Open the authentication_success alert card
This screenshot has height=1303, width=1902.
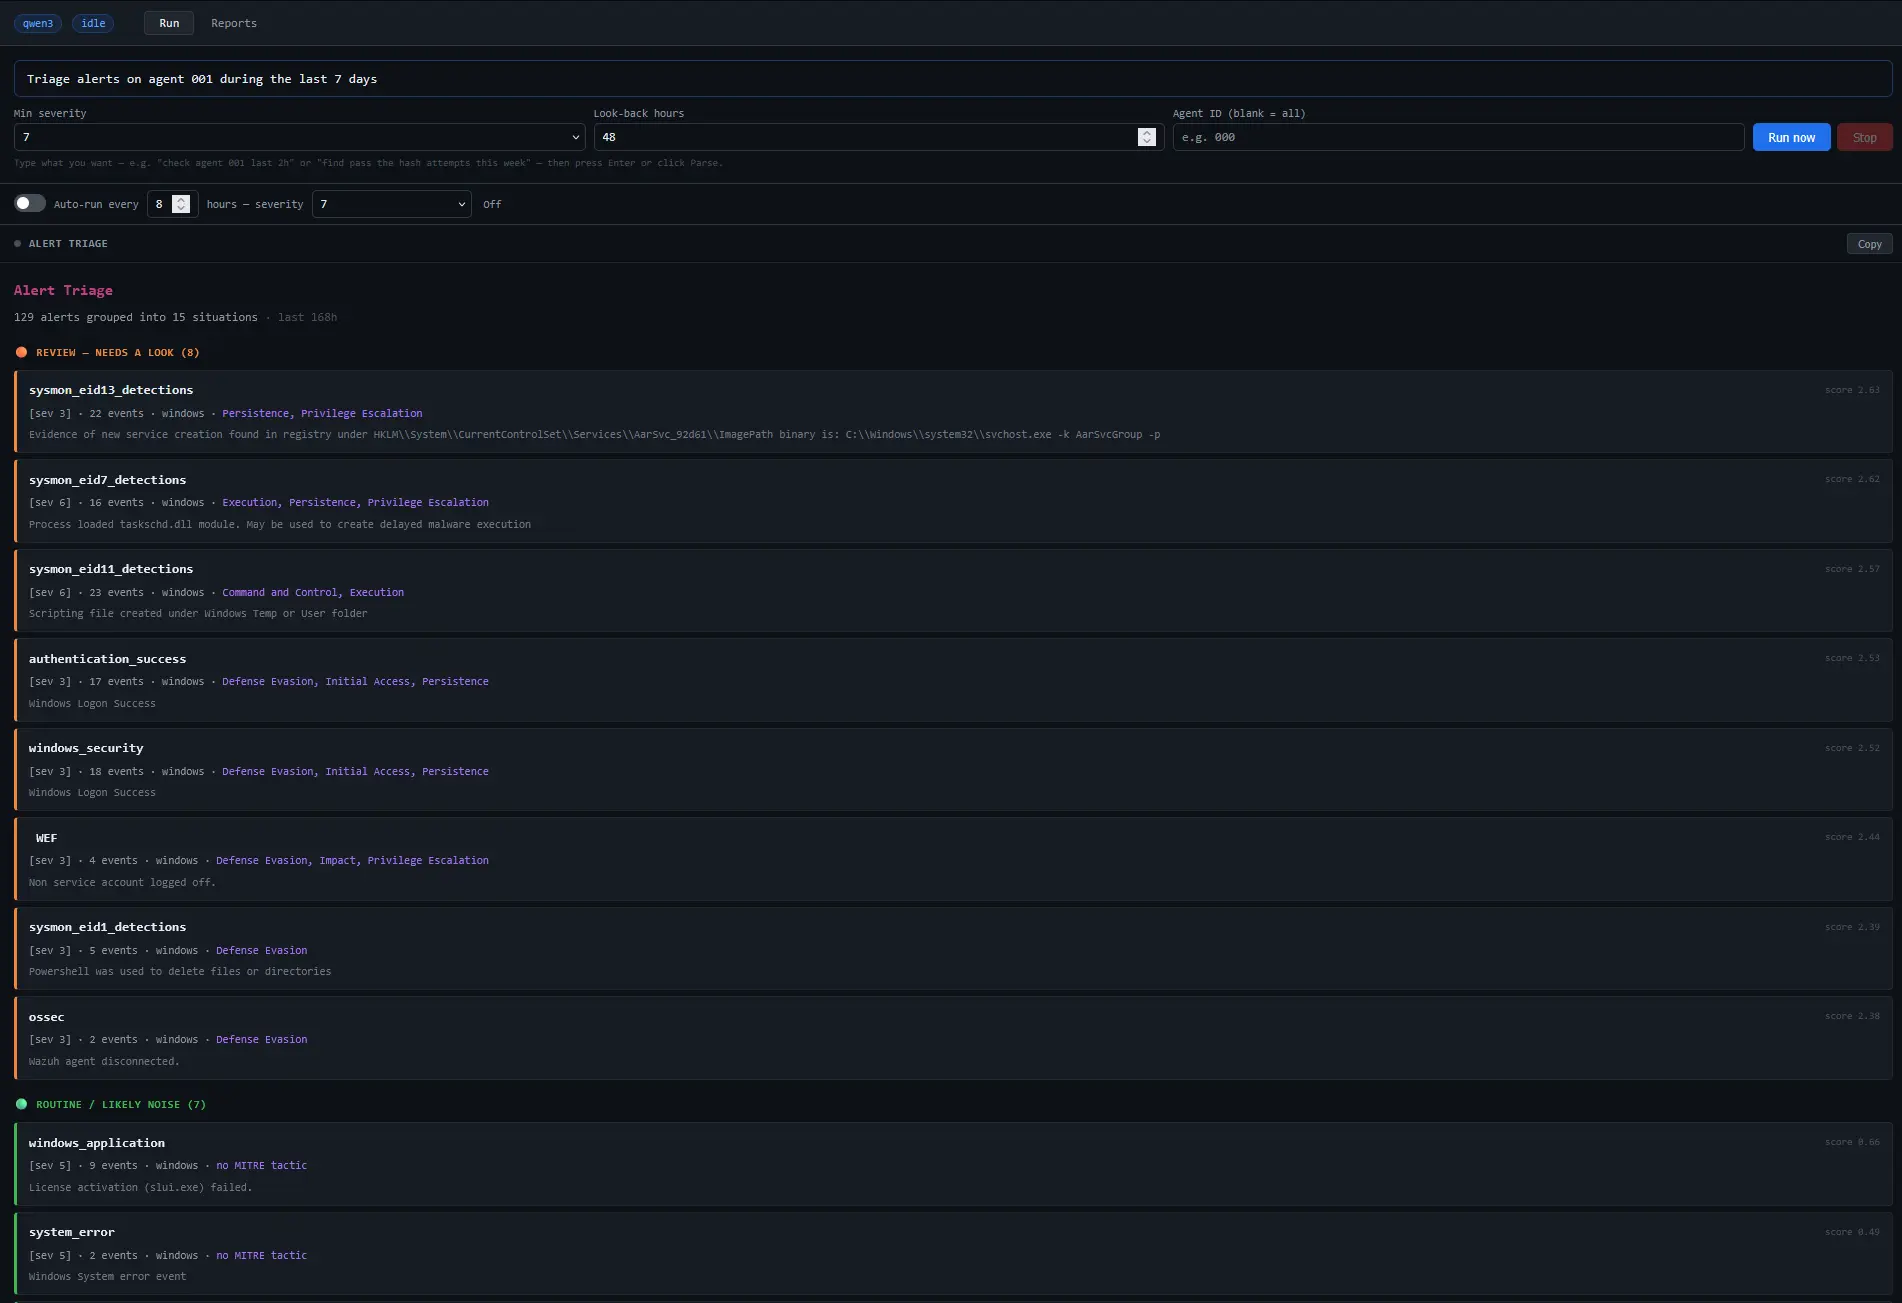click(x=953, y=680)
